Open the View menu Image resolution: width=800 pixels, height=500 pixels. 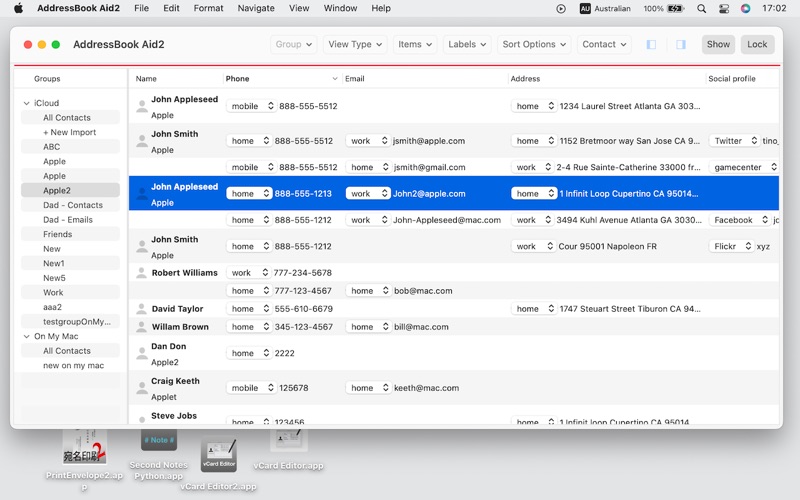pyautogui.click(x=299, y=8)
